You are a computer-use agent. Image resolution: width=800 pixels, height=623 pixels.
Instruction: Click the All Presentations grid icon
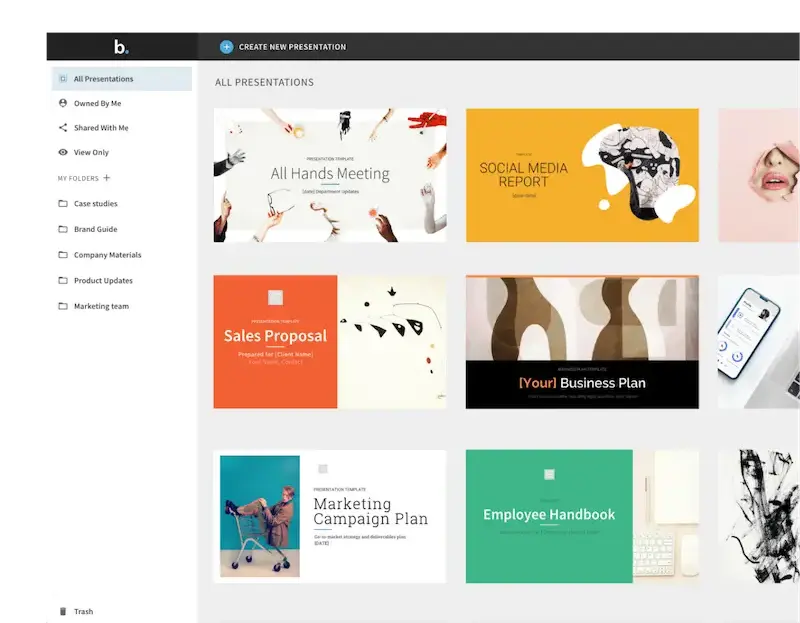click(x=63, y=79)
